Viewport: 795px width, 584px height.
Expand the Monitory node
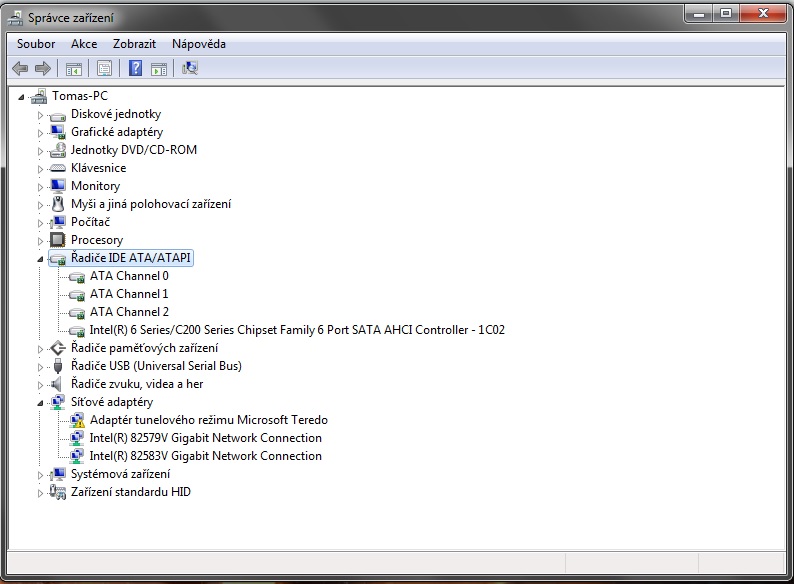pyautogui.click(x=40, y=187)
